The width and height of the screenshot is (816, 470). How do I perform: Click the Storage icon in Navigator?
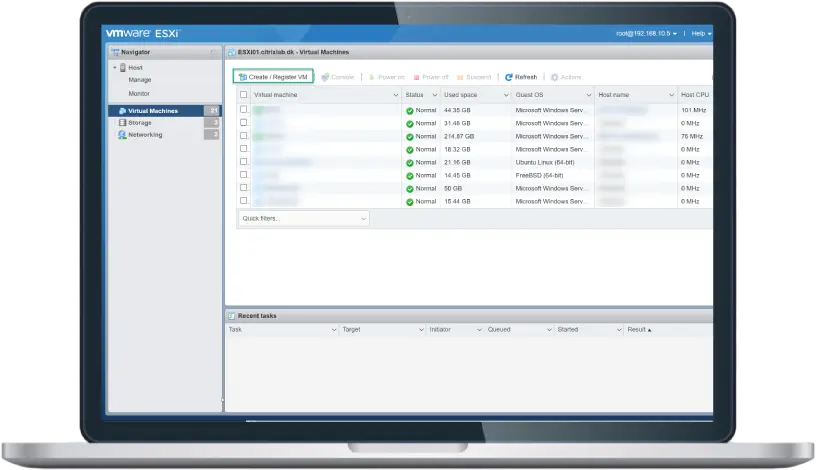[122, 123]
